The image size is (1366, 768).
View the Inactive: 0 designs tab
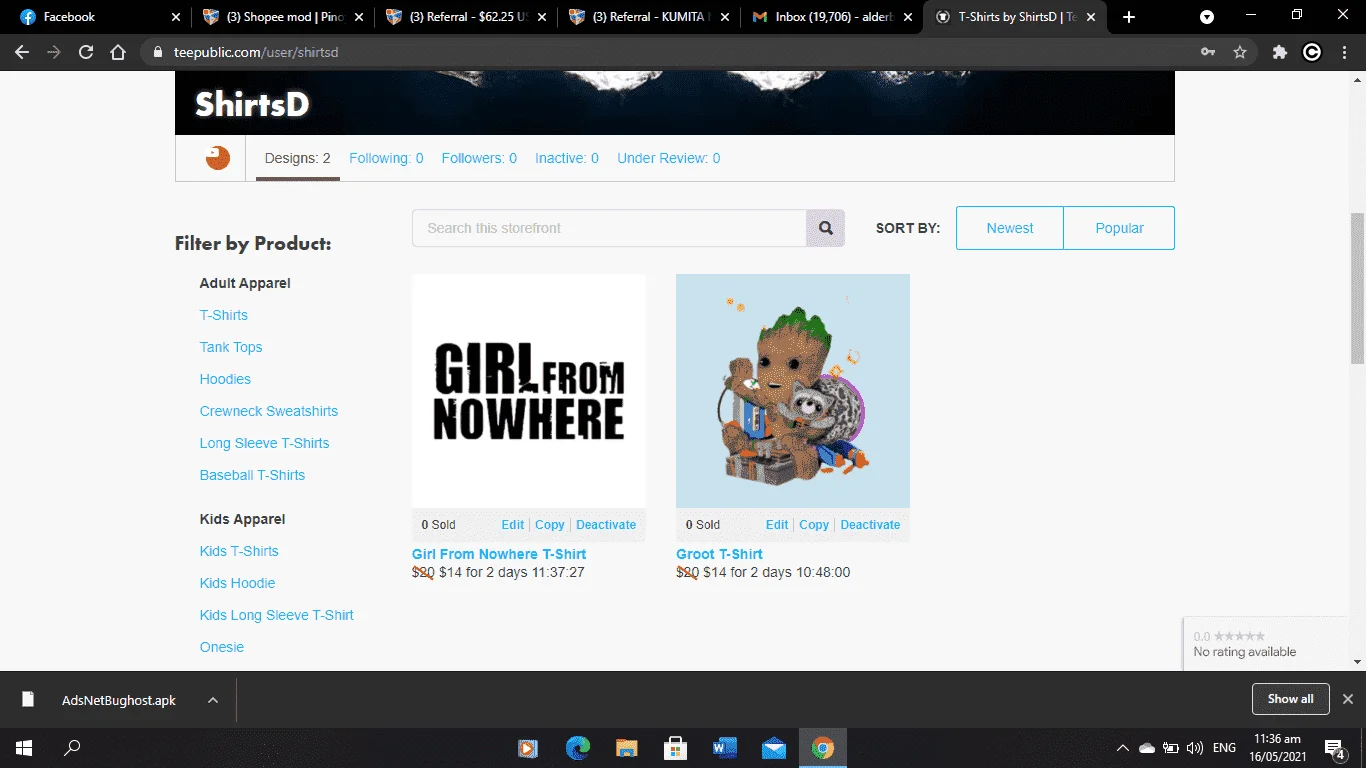pyautogui.click(x=567, y=158)
